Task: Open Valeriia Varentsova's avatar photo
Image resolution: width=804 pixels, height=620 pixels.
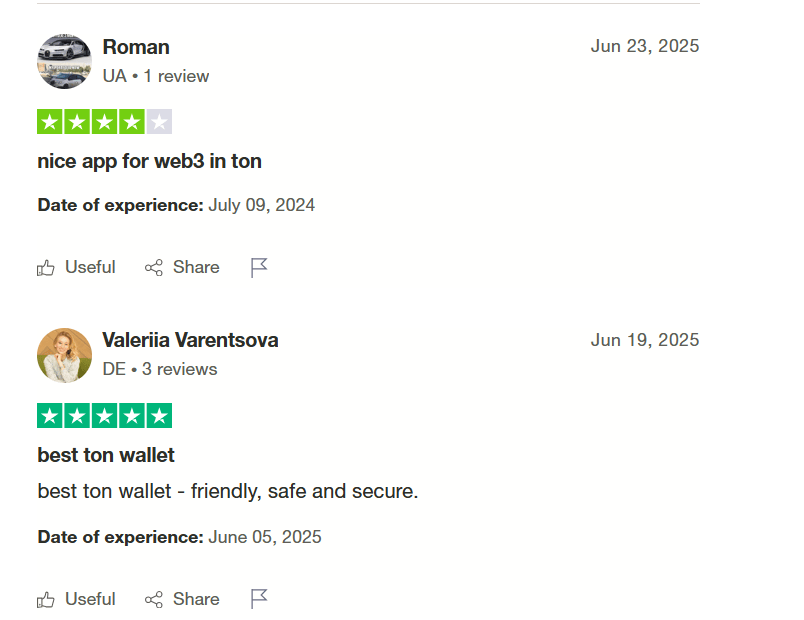Action: 65,355
